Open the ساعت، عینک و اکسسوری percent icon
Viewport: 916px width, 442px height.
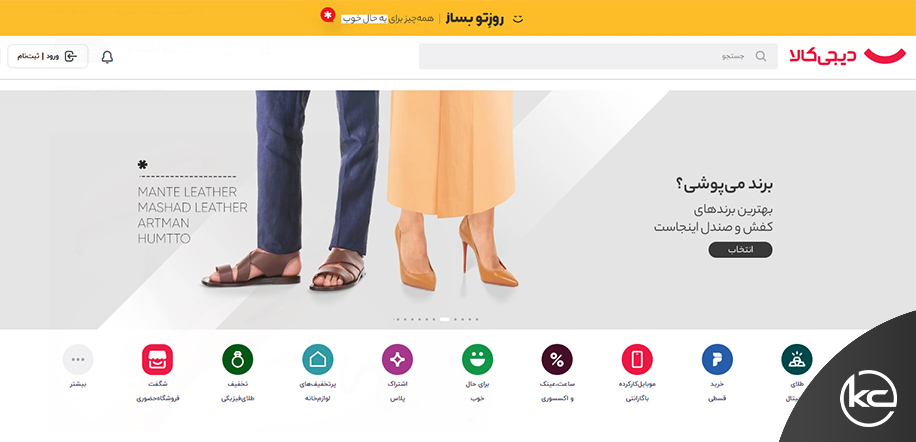click(557, 359)
